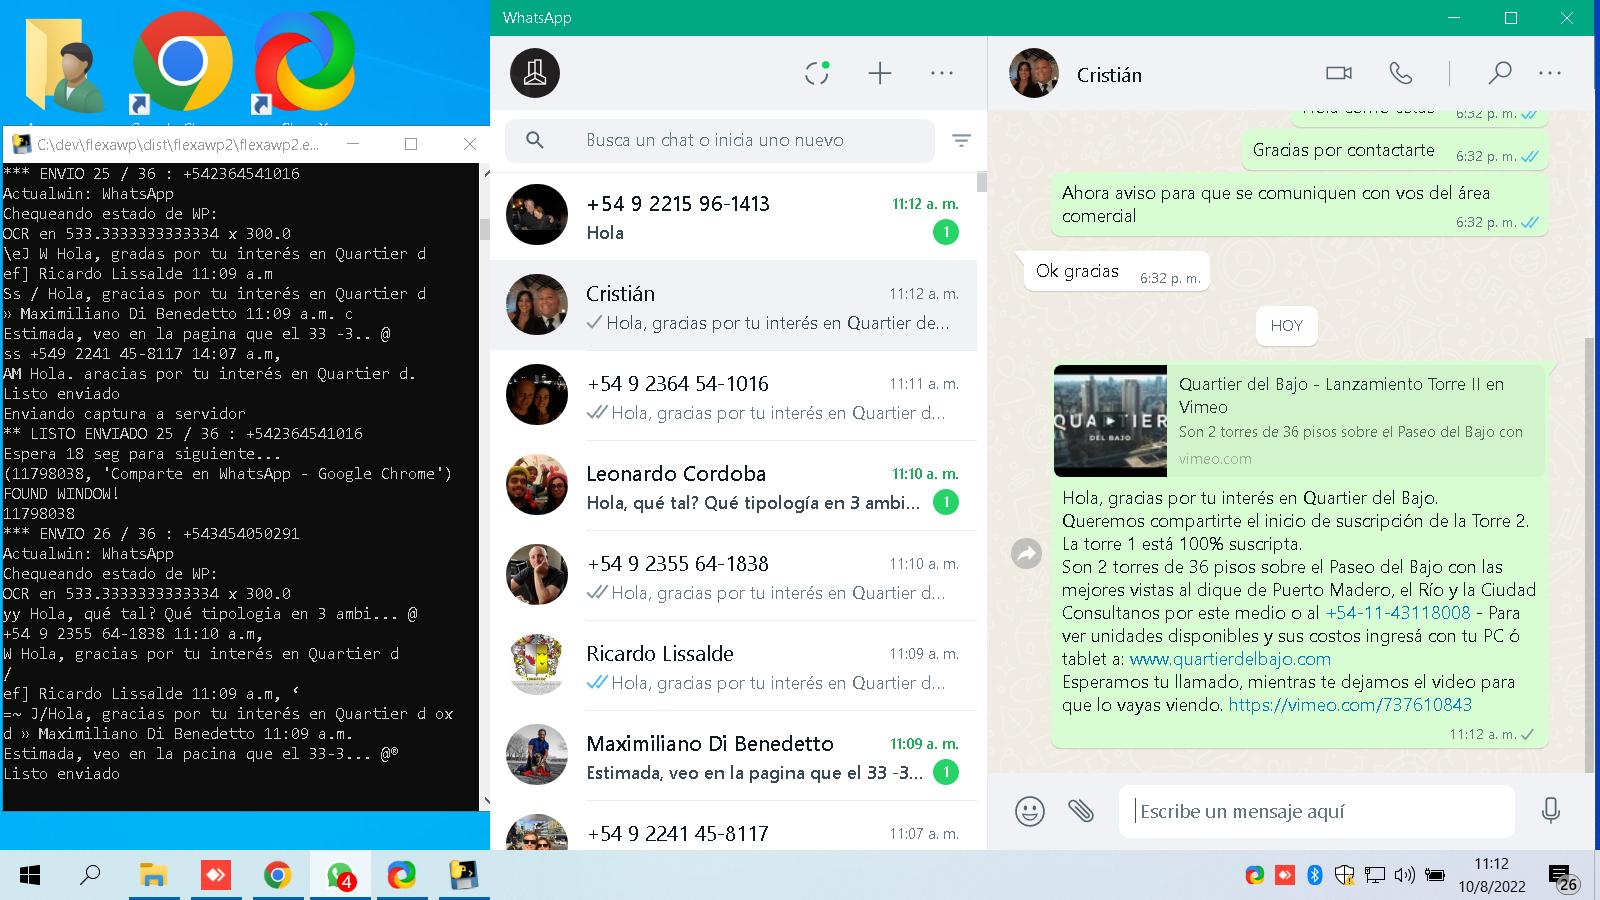Open the attachment paperclip menu
This screenshot has width=1600, height=900.
pyautogui.click(x=1081, y=810)
